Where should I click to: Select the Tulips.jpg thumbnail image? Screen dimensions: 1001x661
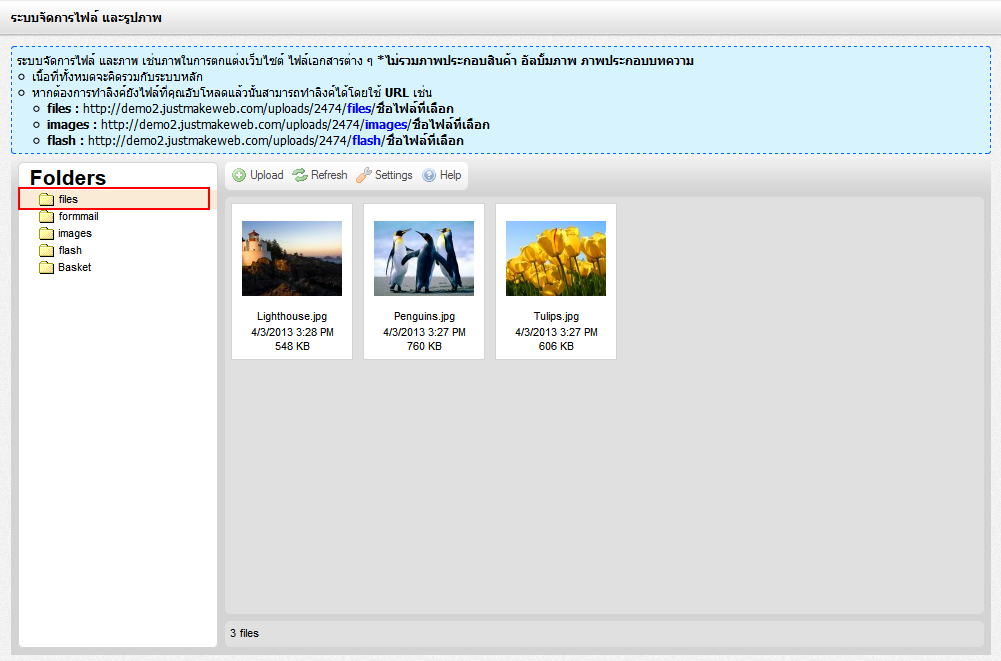tap(556, 258)
